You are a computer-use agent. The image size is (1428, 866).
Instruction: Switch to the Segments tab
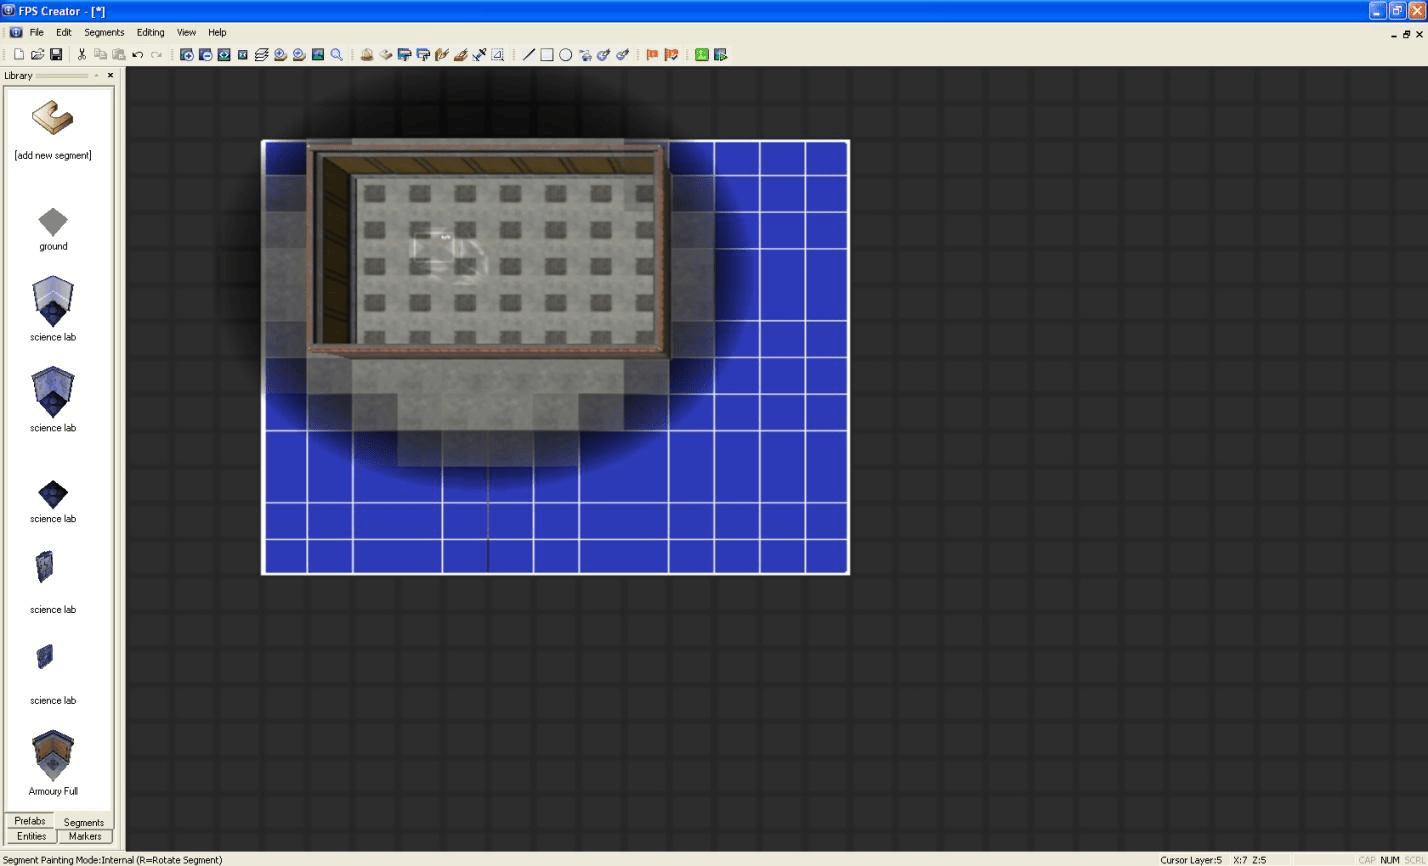84,822
